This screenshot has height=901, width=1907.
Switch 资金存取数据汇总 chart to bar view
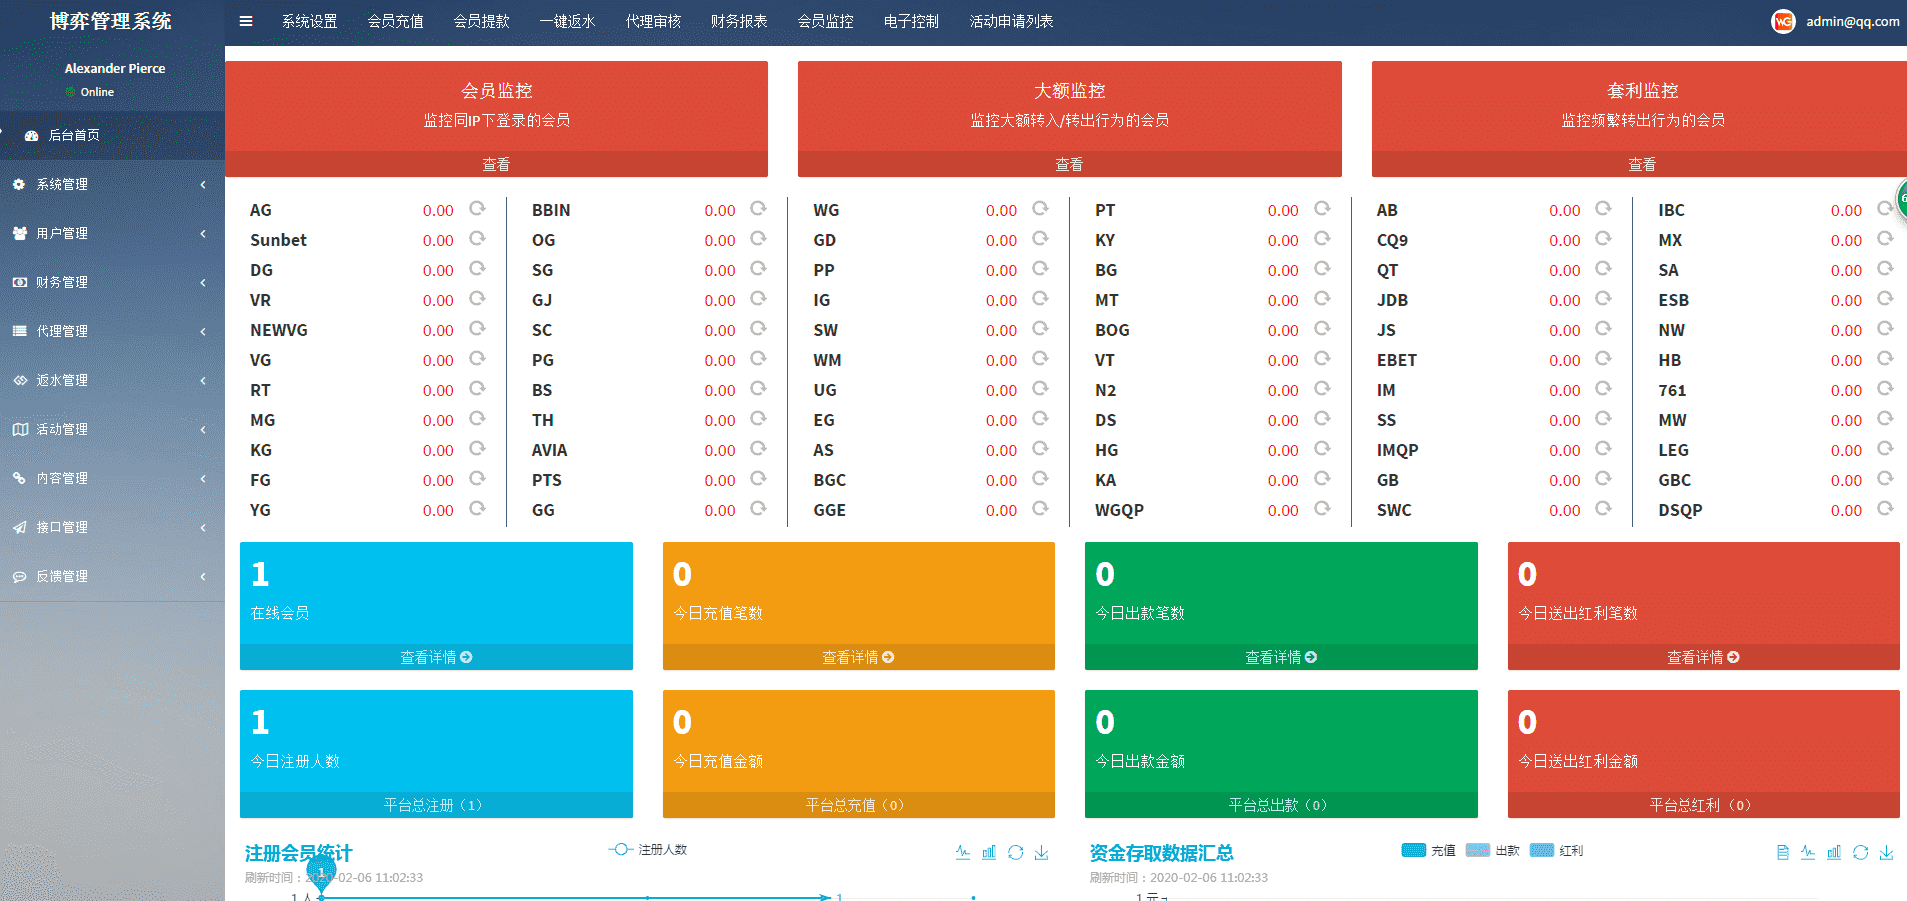coord(1834,852)
